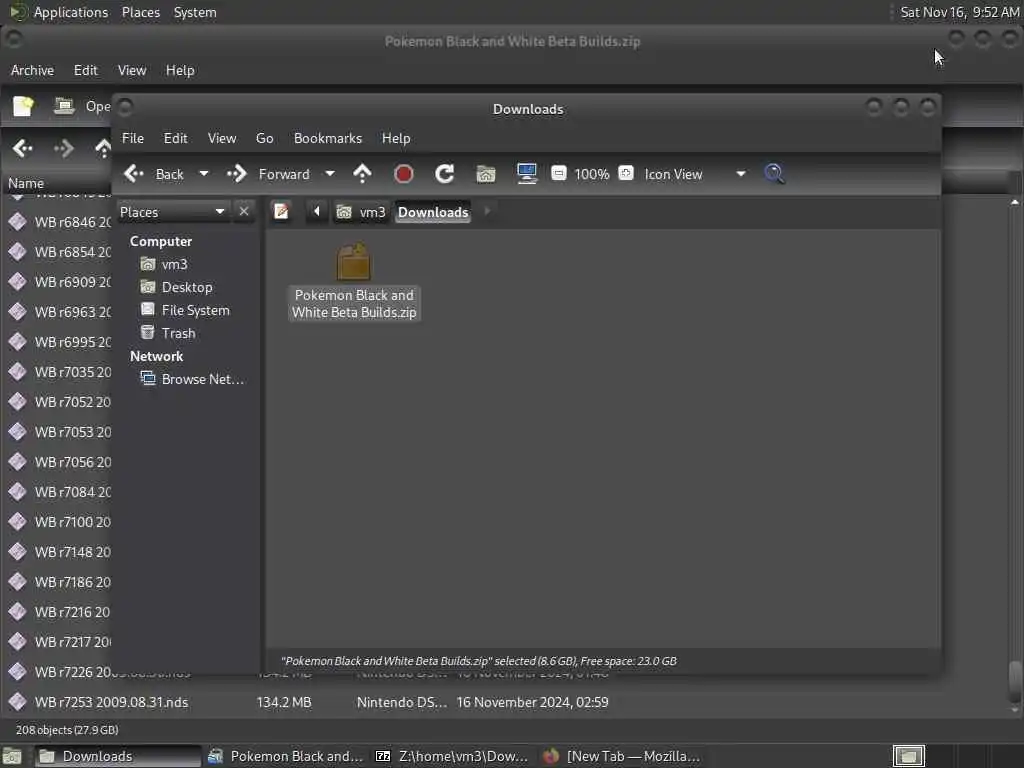Open the Go menu

pos(264,138)
